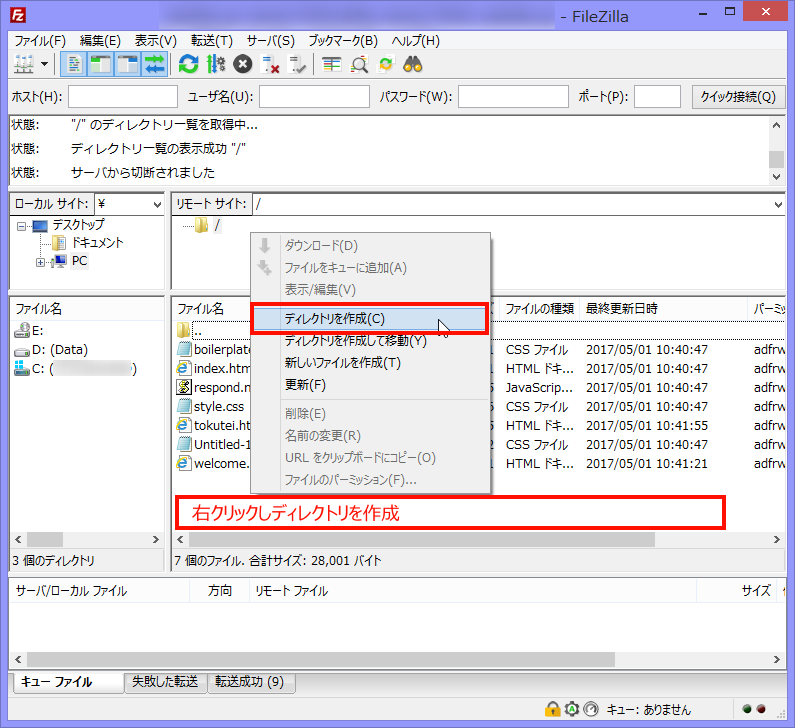Open 編集(E) menu
The height and width of the screenshot is (728, 795).
click(x=100, y=41)
